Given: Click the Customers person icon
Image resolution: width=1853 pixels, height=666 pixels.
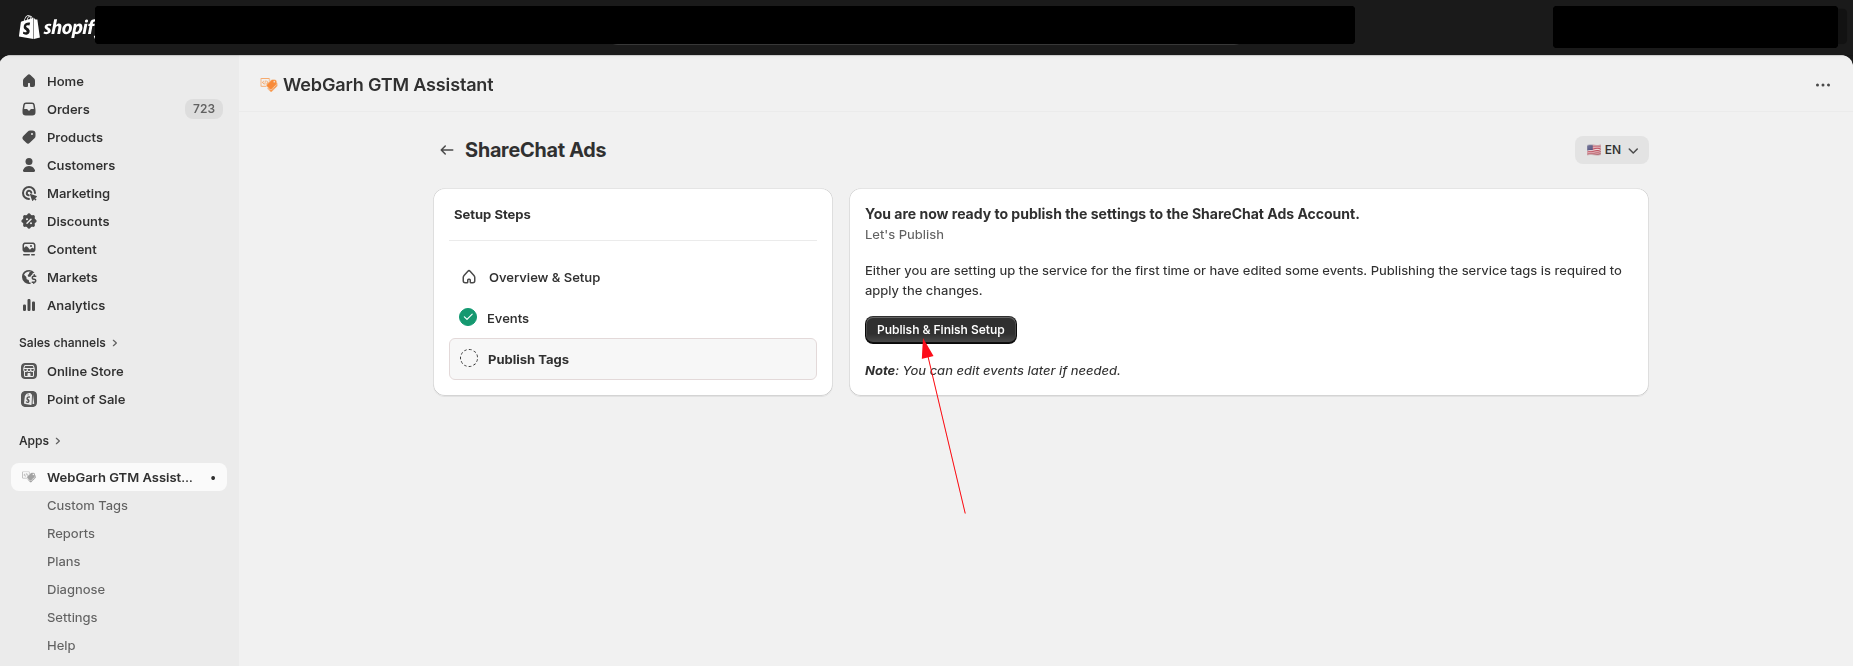Looking at the screenshot, I should pos(29,165).
